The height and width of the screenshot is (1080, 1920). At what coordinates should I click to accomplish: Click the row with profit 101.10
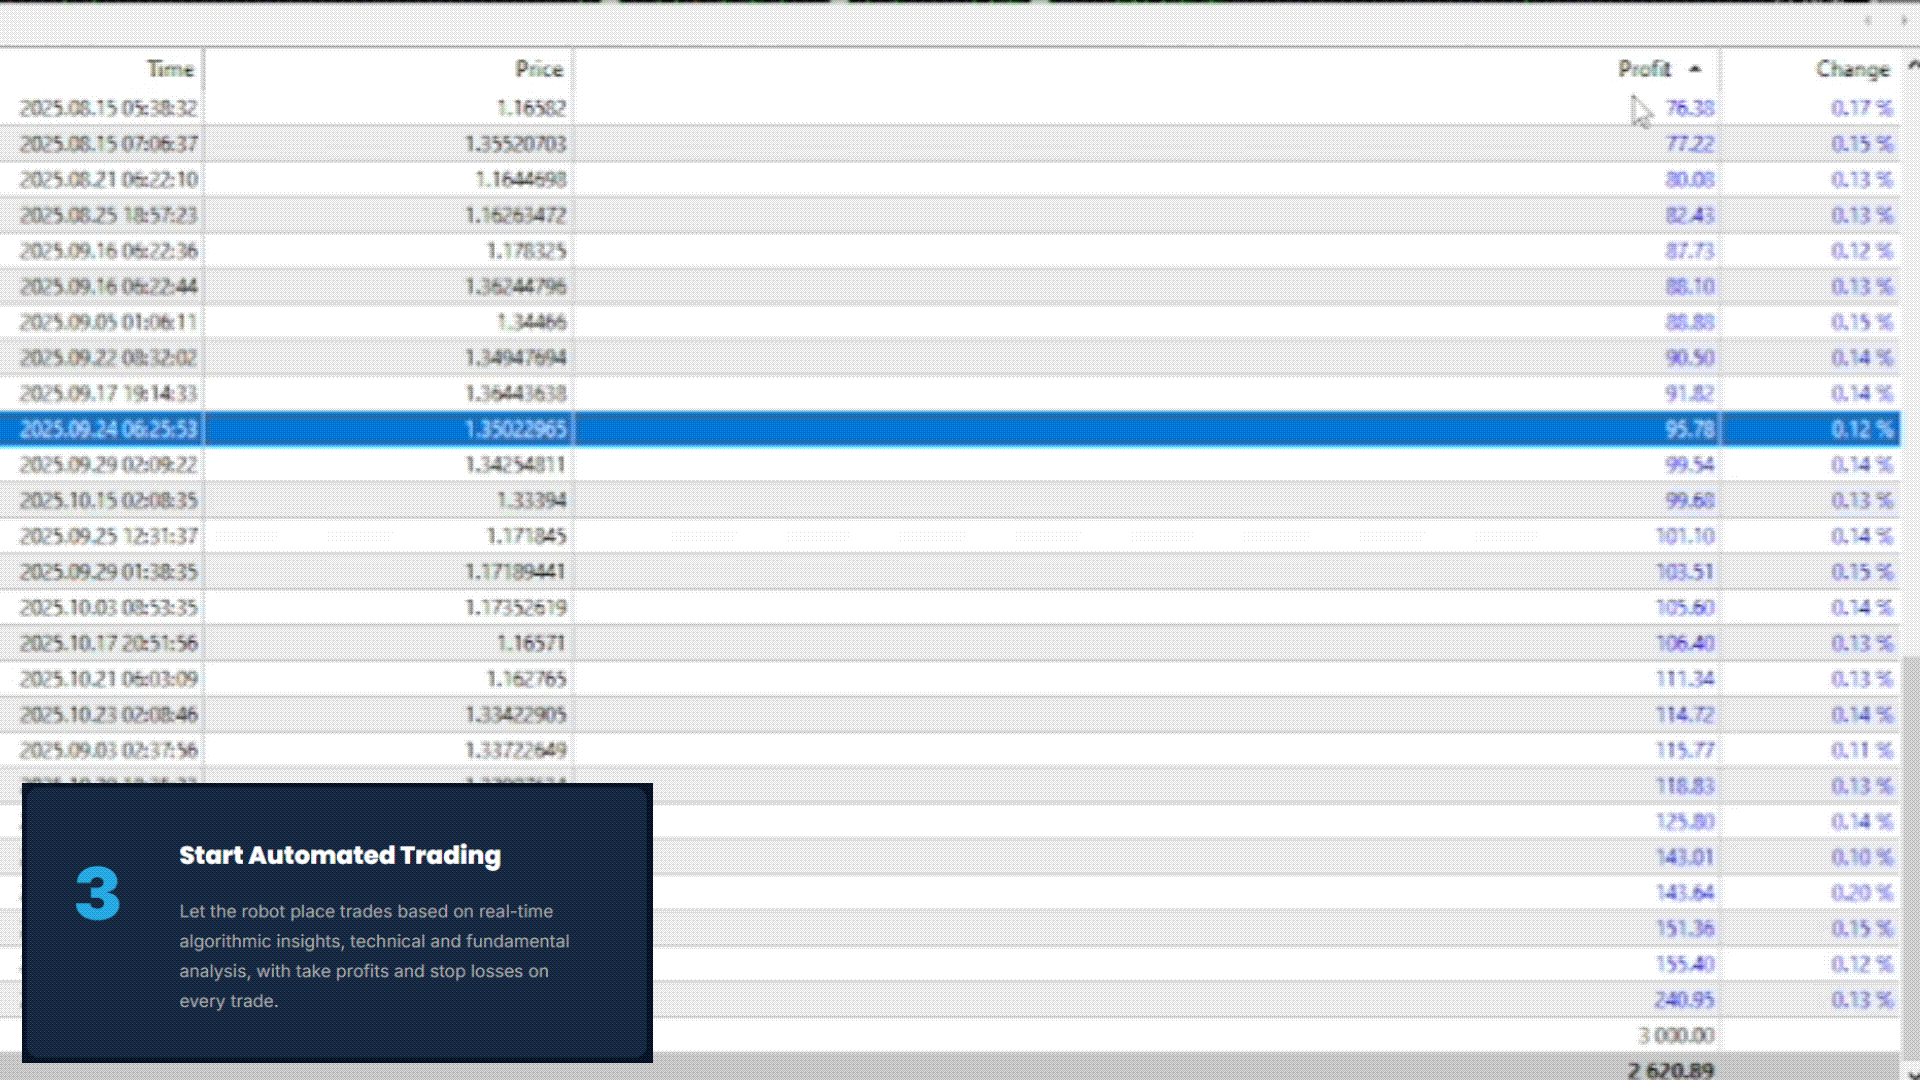tap(1684, 536)
